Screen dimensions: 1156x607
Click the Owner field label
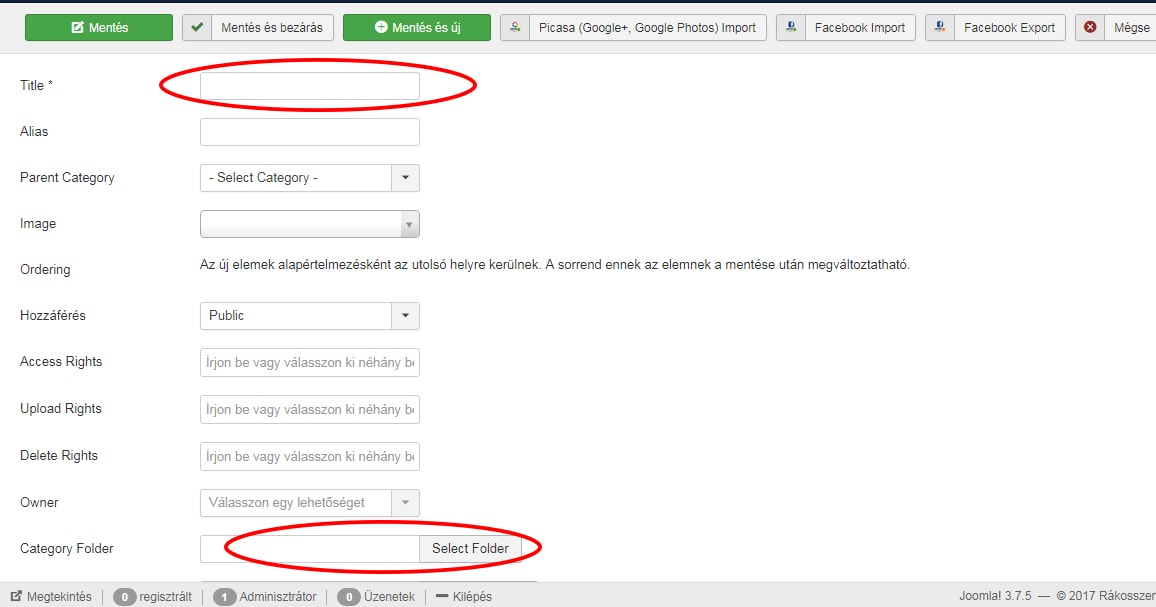[39, 502]
